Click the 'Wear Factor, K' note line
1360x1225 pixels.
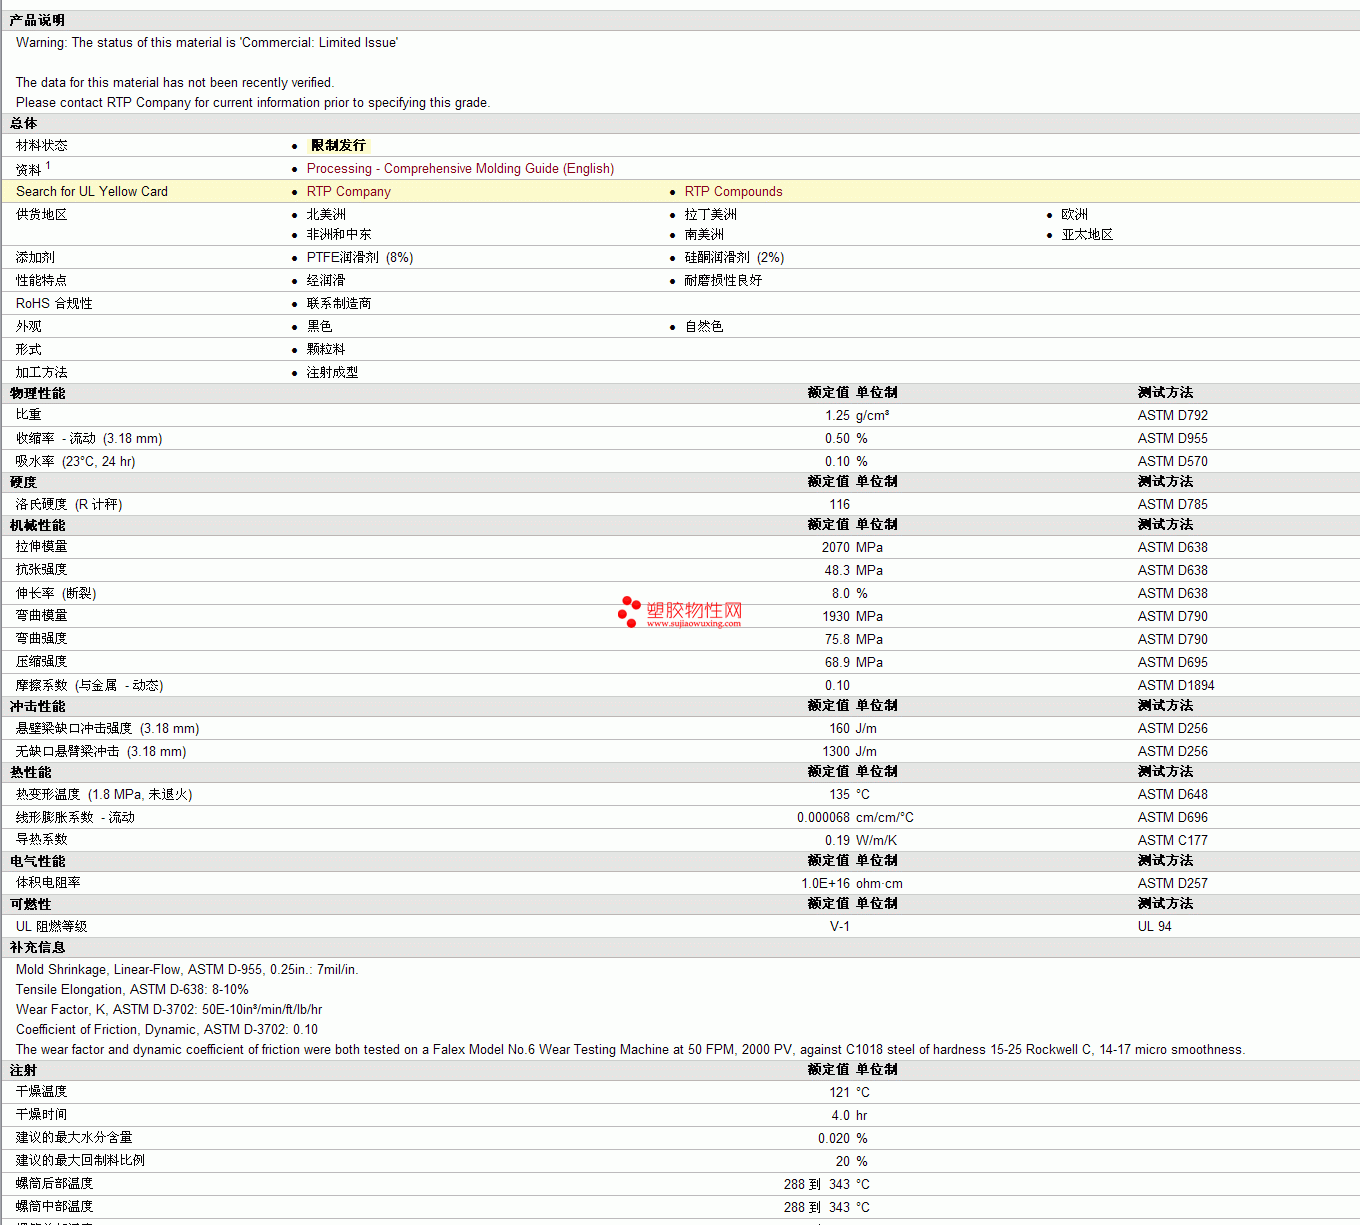coord(169,1010)
